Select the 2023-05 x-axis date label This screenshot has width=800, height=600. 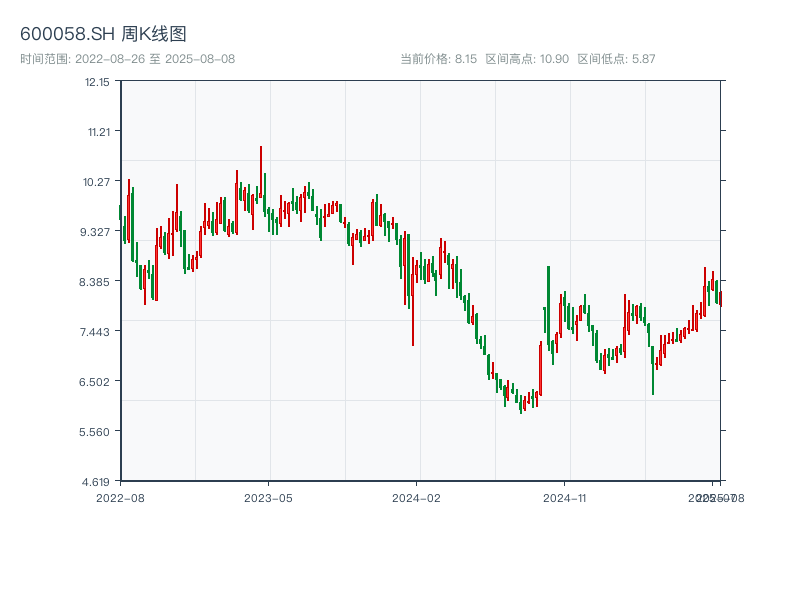[x=268, y=497]
